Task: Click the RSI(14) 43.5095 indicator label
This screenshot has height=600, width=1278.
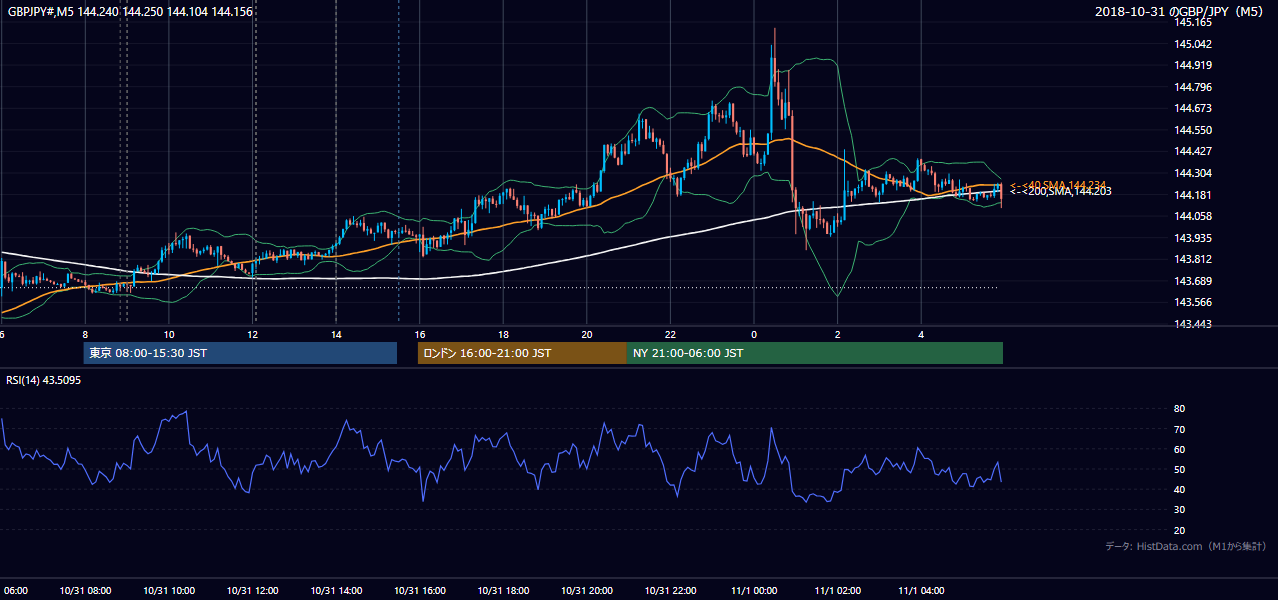Action: pos(44,379)
